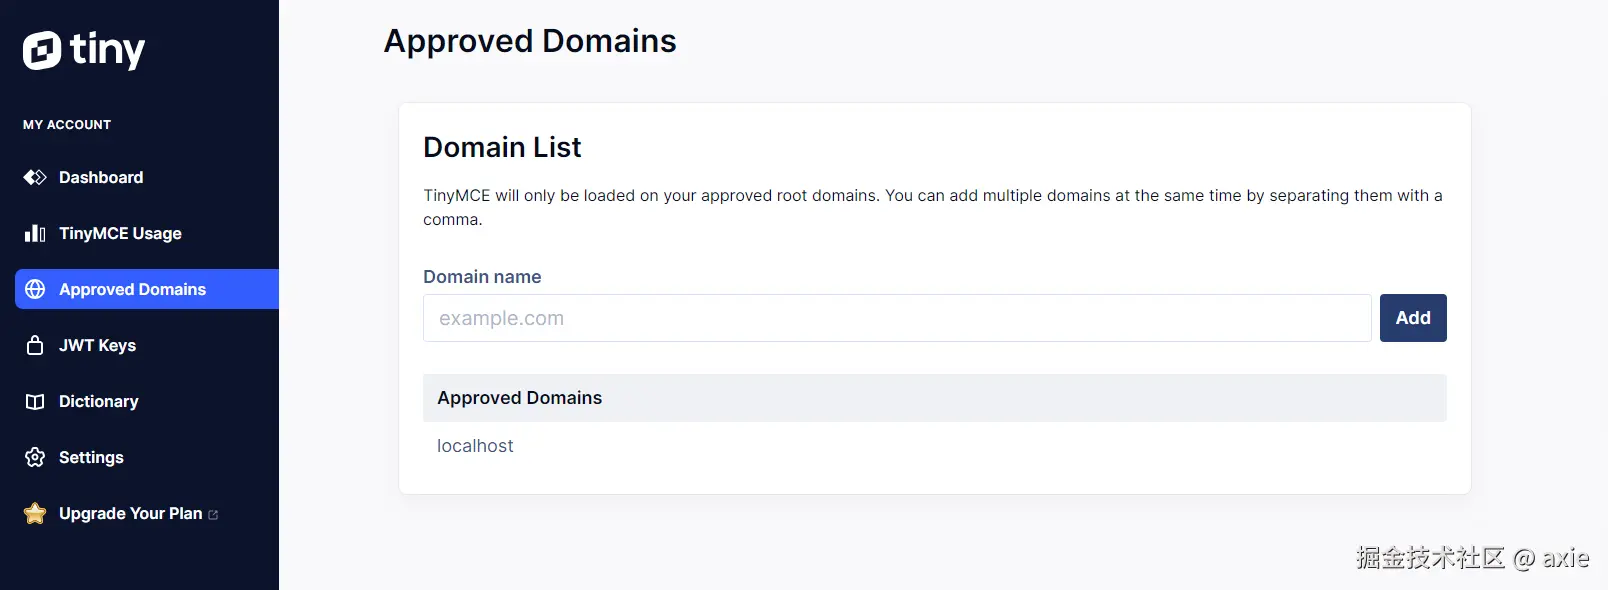Click the TinyMCE Usage bar chart icon
Screen dimensions: 1608x590
35,234
